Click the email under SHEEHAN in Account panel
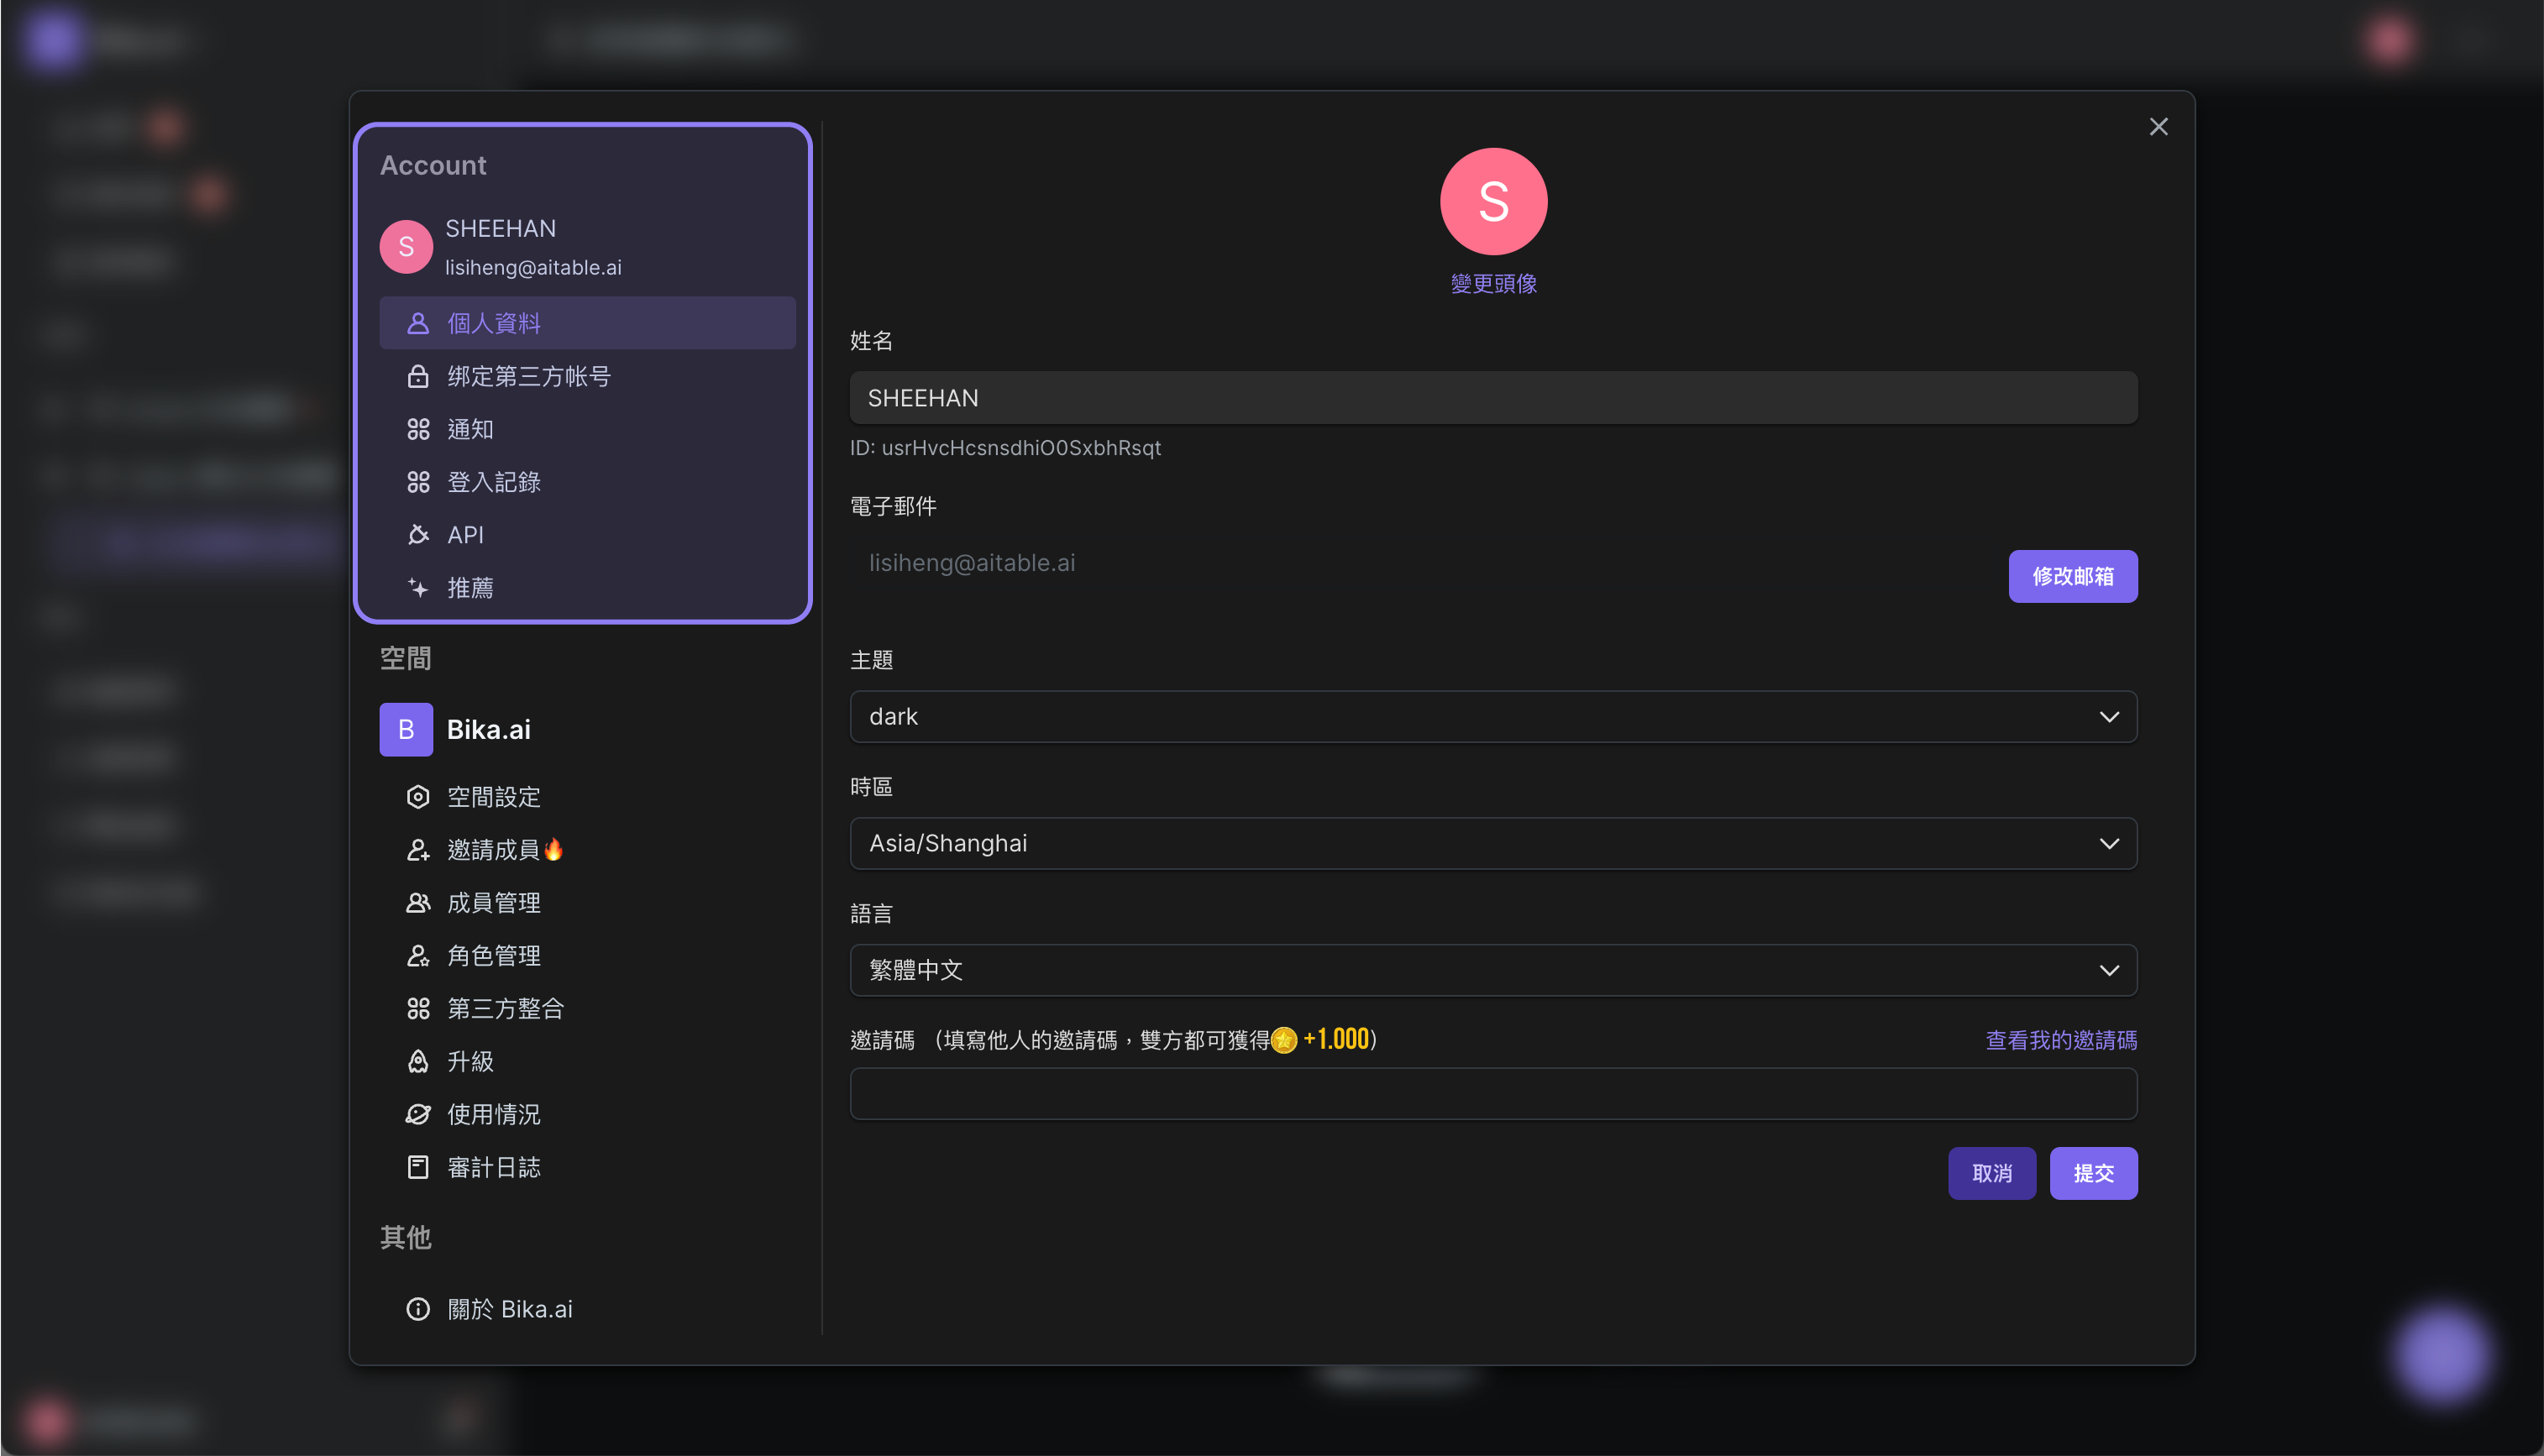 533,268
